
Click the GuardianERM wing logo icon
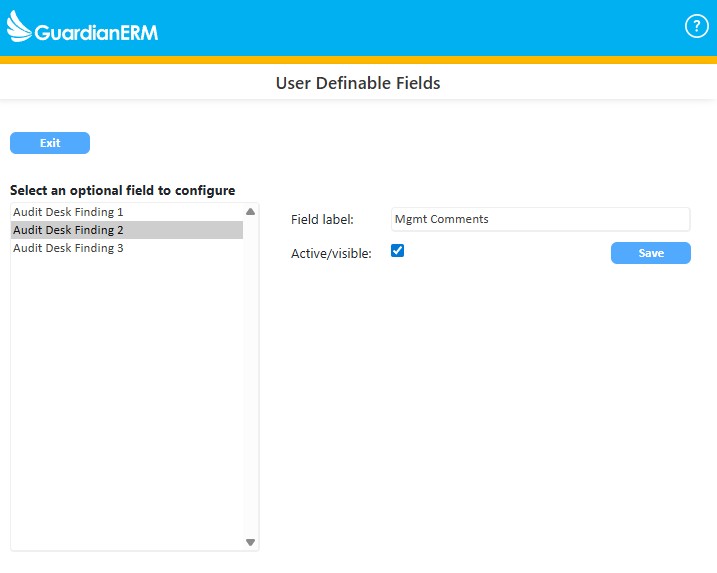[20, 28]
